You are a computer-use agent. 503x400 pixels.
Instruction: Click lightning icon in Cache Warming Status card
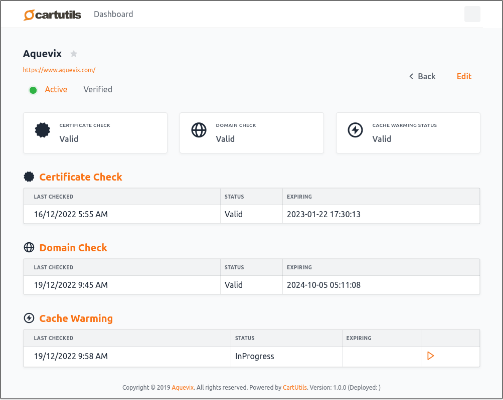click(x=355, y=130)
